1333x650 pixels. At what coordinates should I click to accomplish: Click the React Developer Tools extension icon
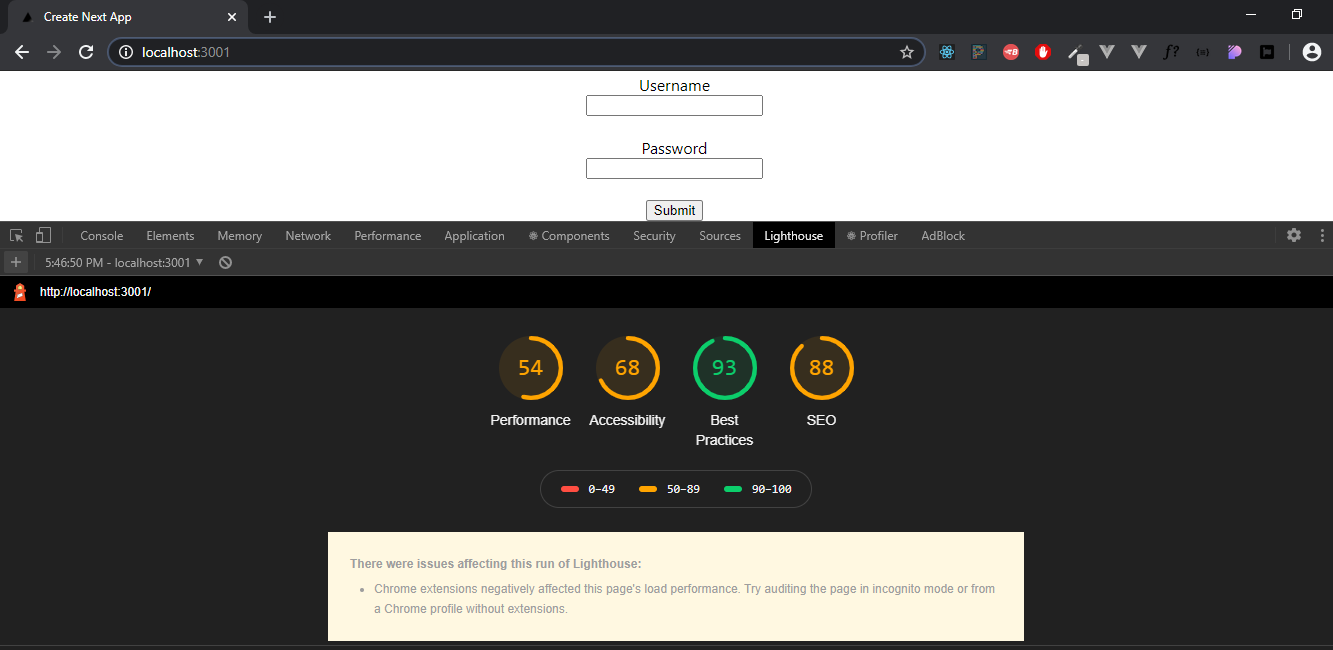947,52
